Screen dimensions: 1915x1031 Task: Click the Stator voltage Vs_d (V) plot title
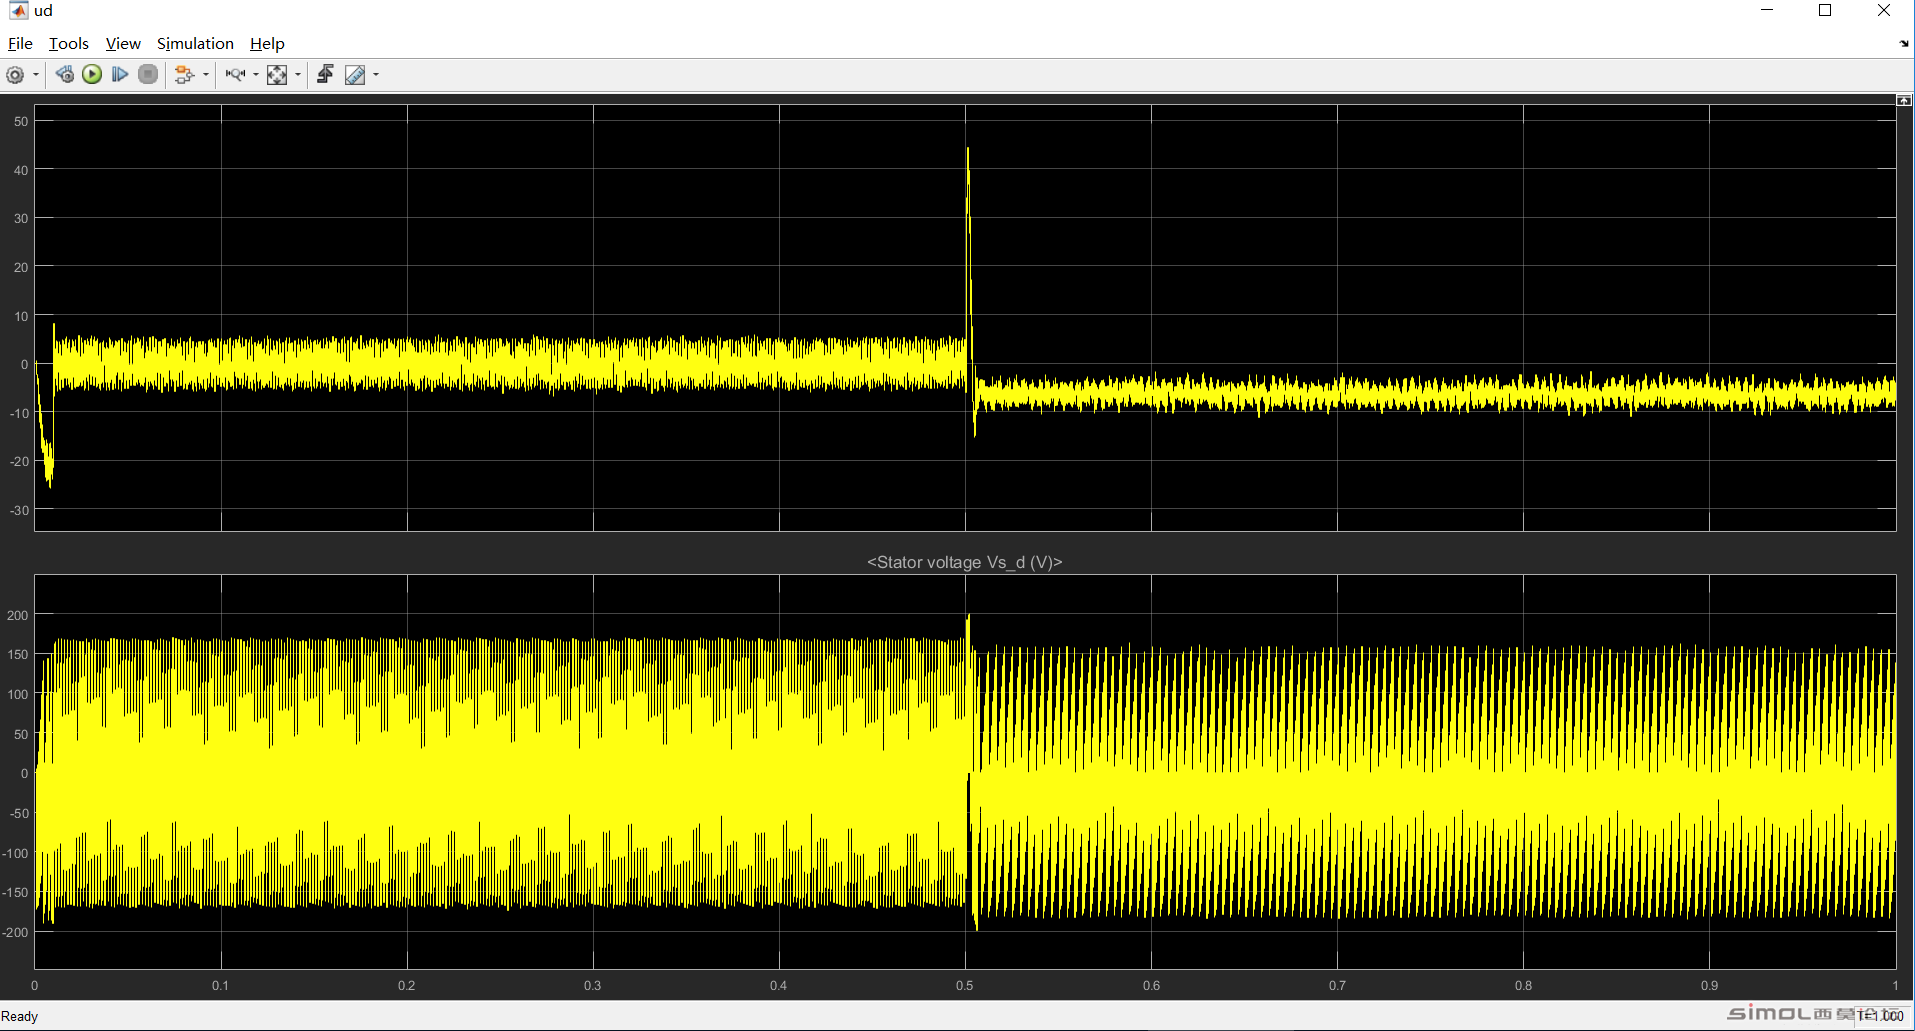click(x=964, y=562)
